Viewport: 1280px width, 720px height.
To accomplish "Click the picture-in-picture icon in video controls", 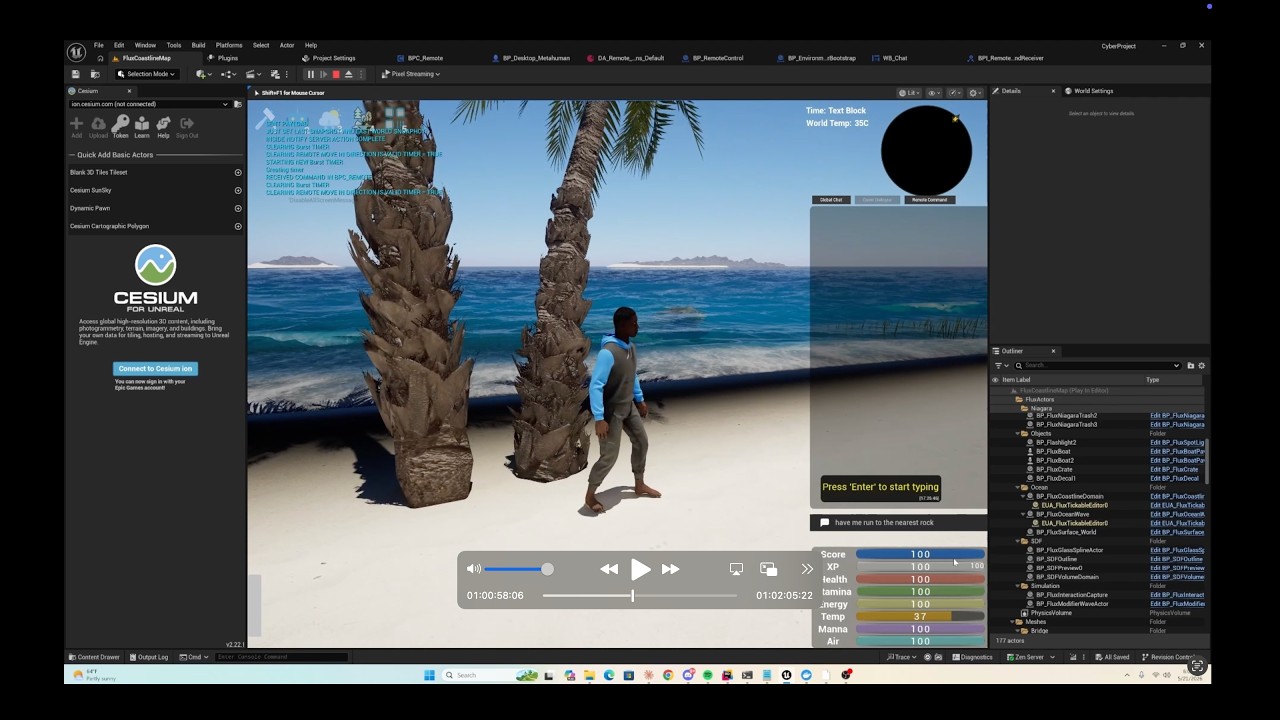I will coord(768,569).
